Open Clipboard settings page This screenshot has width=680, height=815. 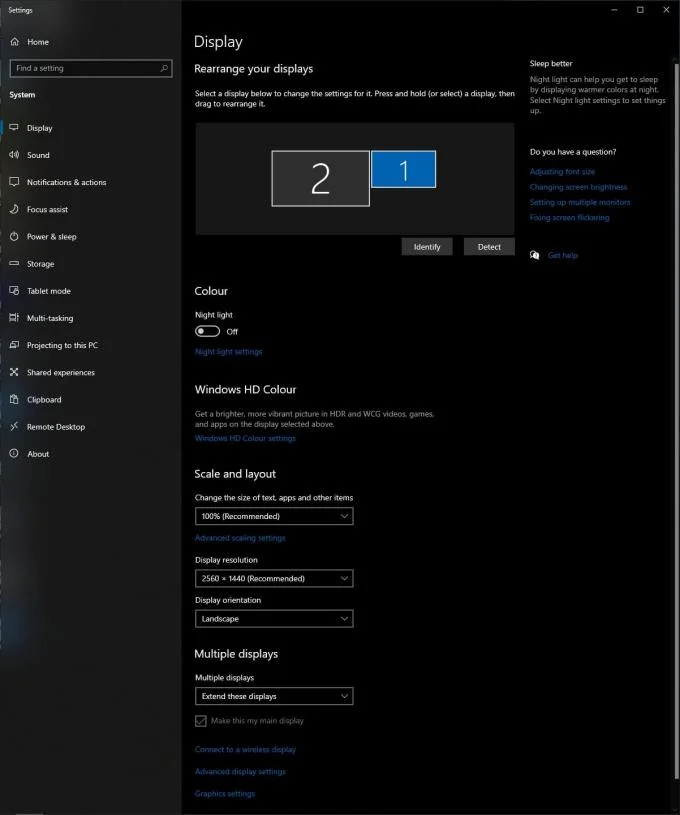click(44, 400)
